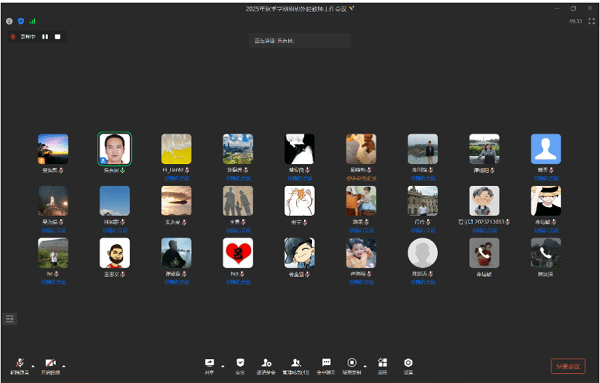600x383 pixels.
Task: Stop the ongoing recording
Action: coord(57,37)
